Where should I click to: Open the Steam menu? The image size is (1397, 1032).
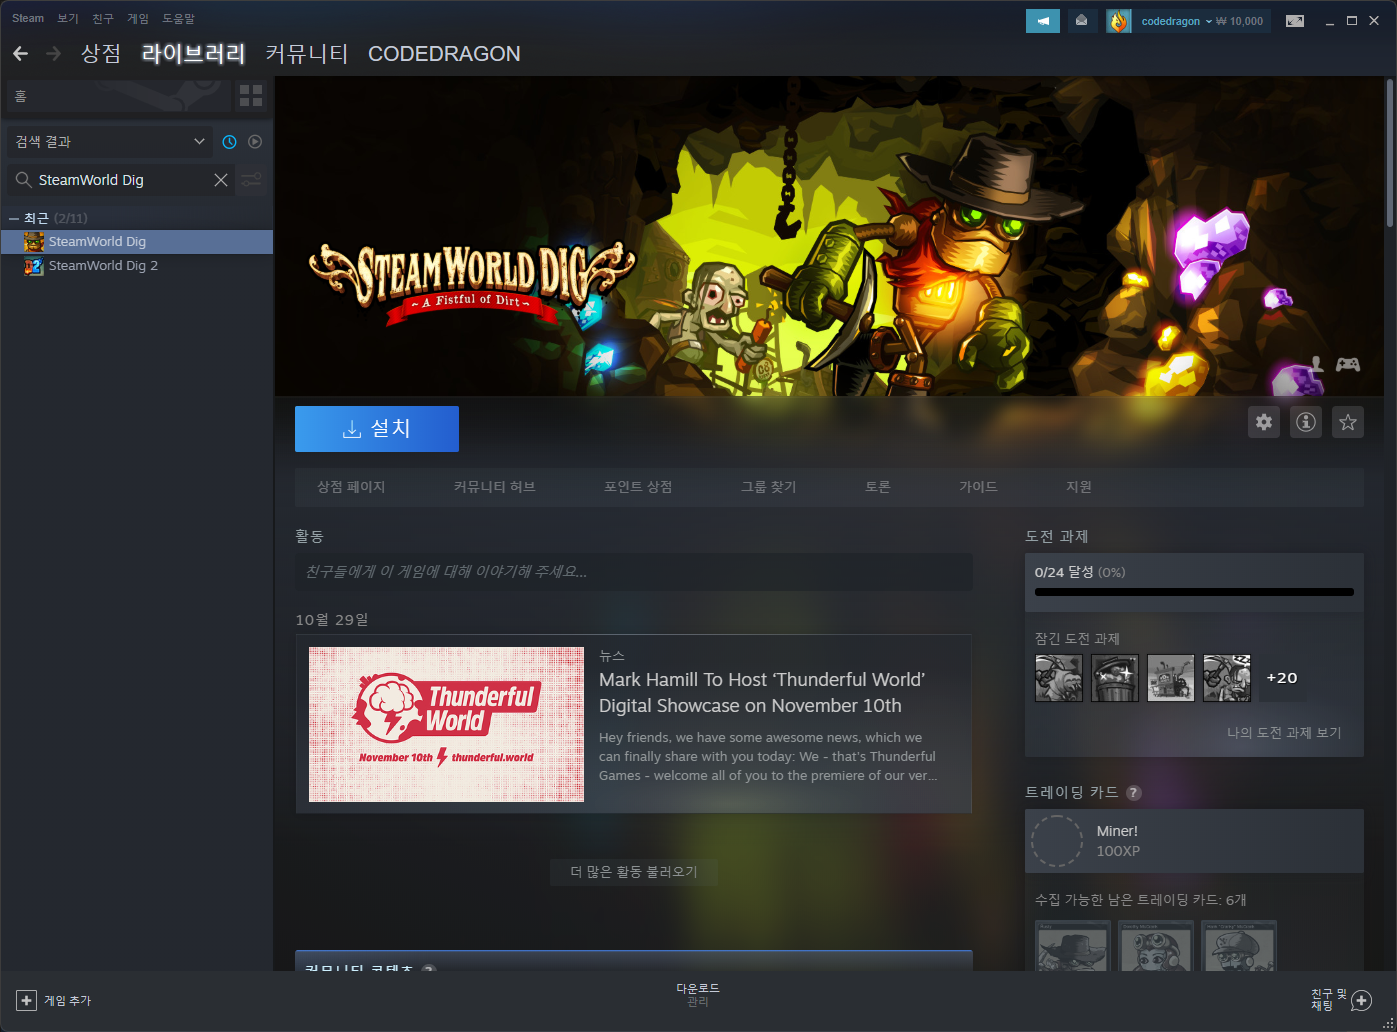coord(28,18)
